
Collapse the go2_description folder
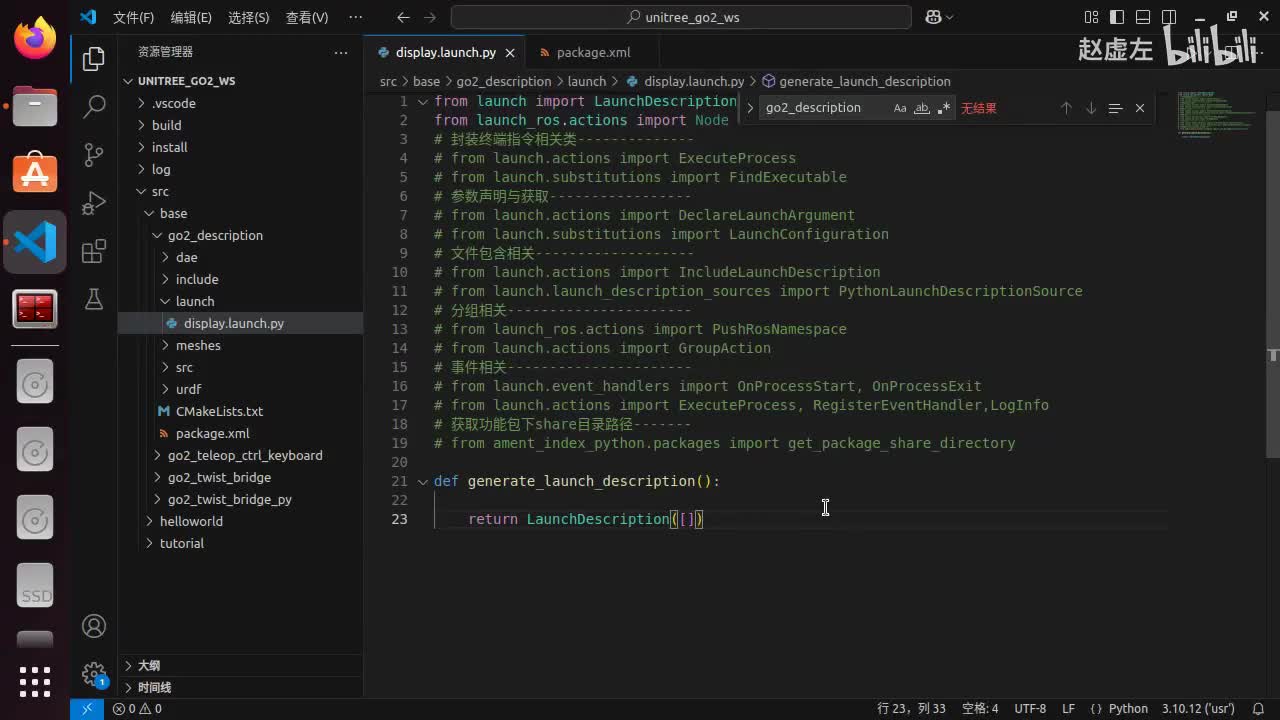[x=214, y=235]
